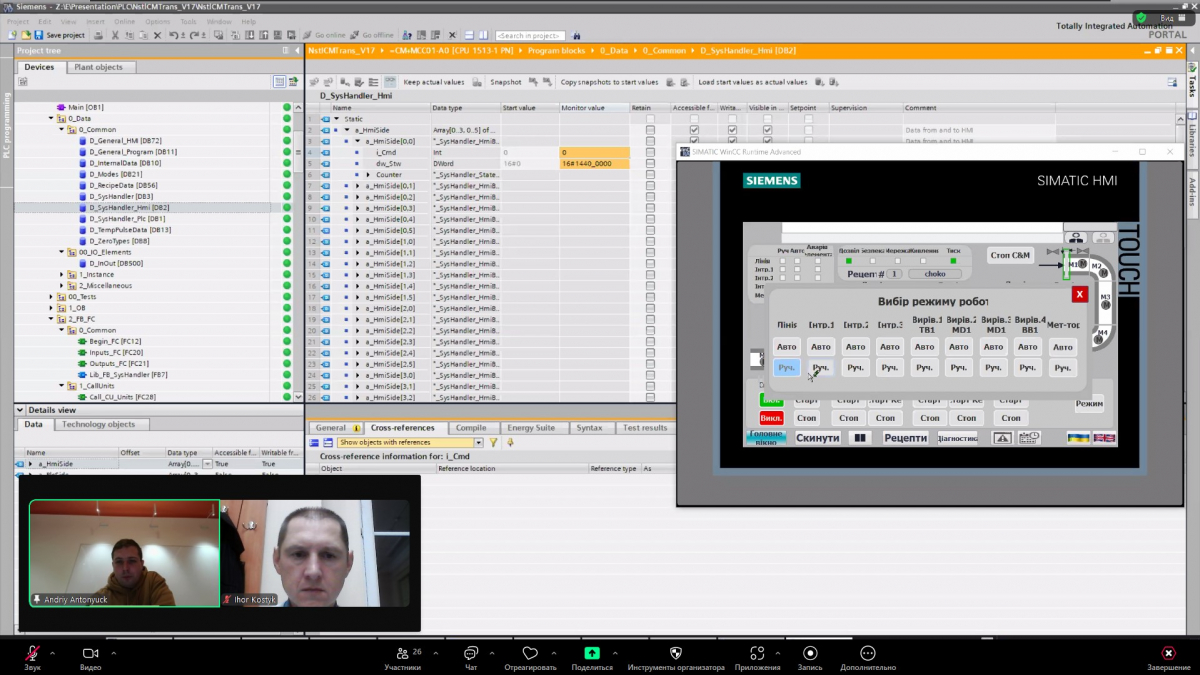Toggle the Writable checkbox for a_HmiSide row
This screenshot has height=675, width=1200.
tap(732, 130)
